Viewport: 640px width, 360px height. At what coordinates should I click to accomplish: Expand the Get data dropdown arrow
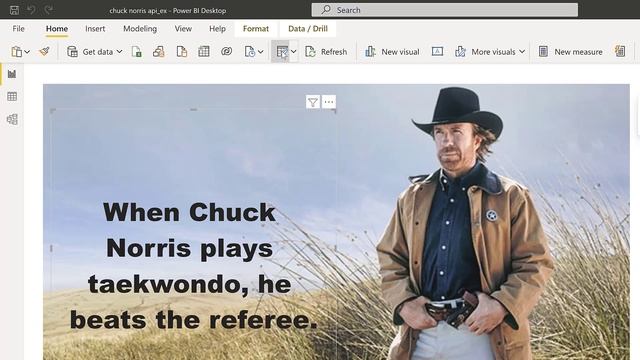(119, 52)
